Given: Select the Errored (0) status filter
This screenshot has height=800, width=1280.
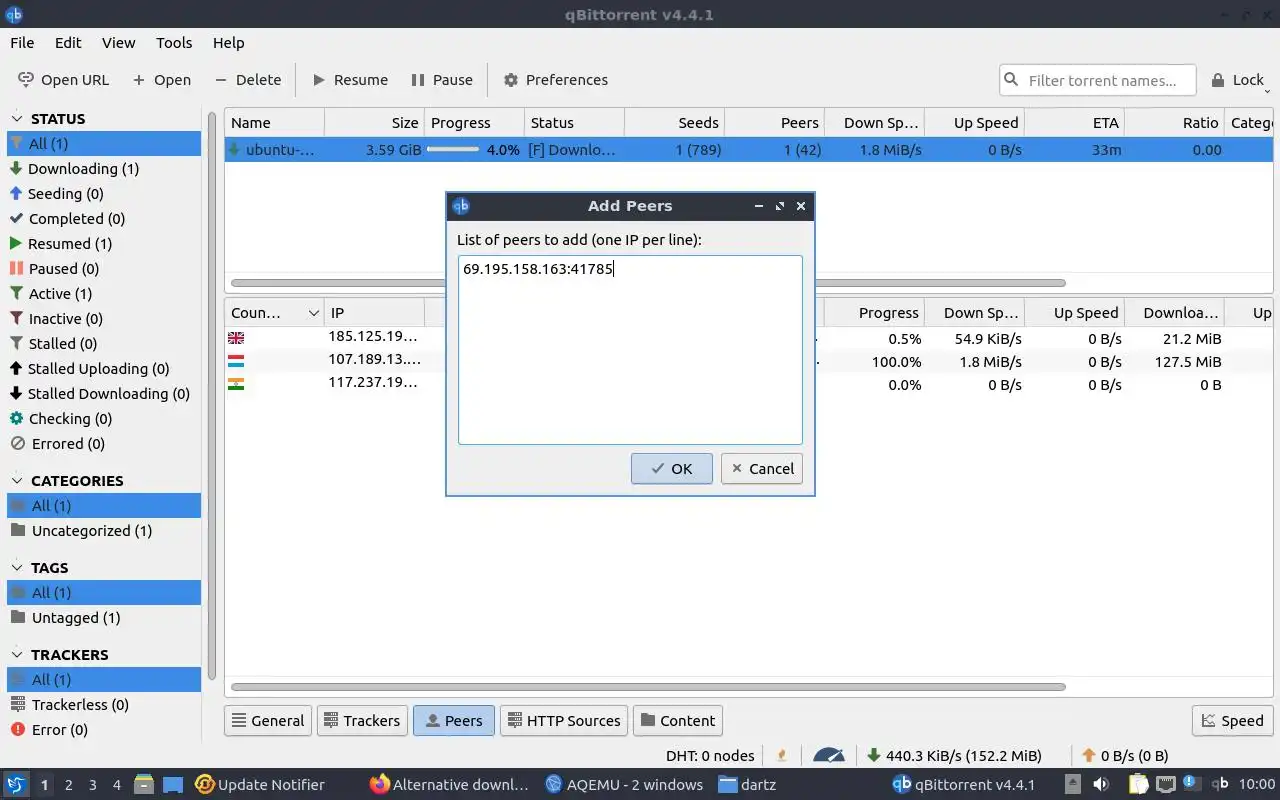Looking at the screenshot, I should coord(104,444).
